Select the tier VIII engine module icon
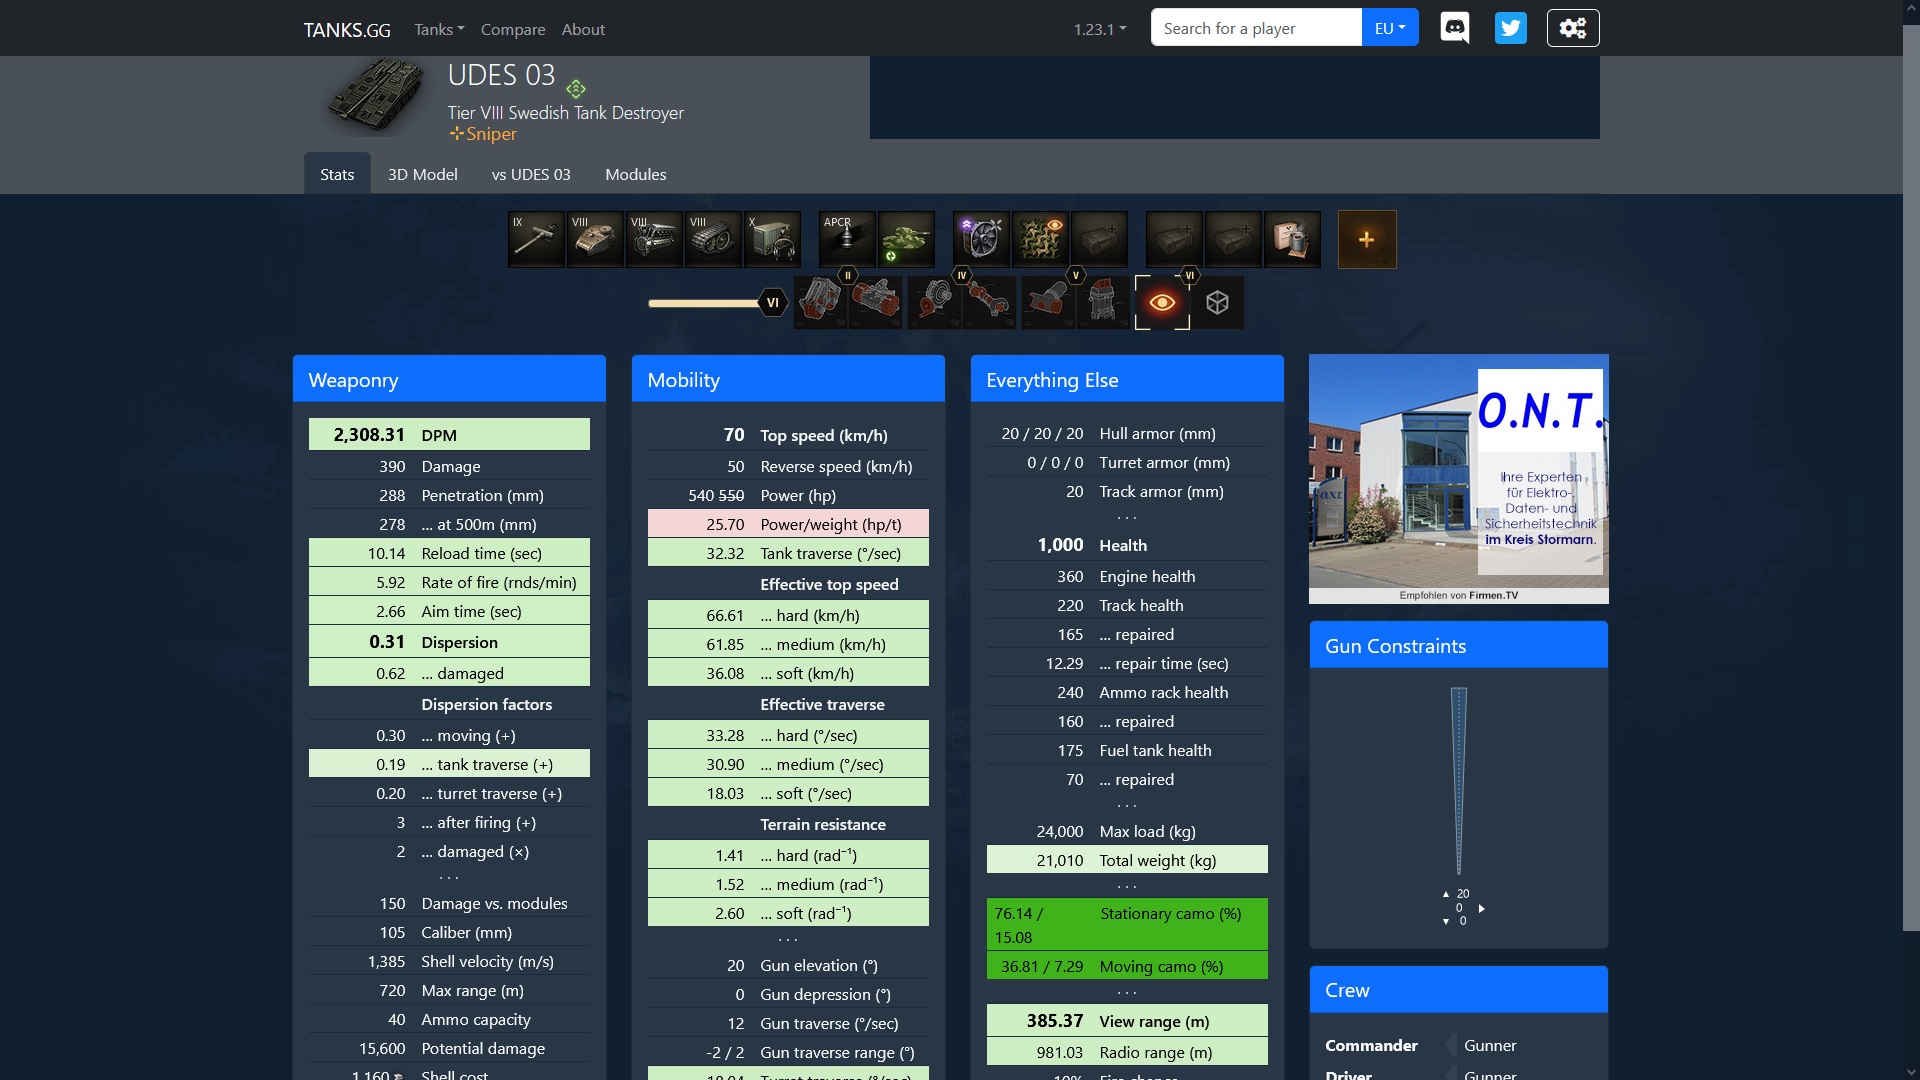This screenshot has height=1080, width=1920. (x=654, y=239)
